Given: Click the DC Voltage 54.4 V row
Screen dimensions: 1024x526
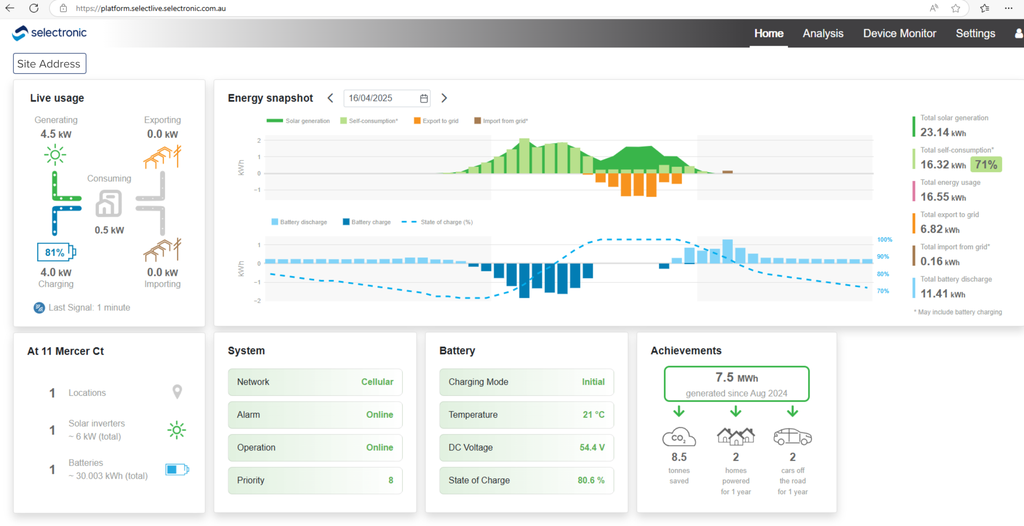Looking at the screenshot, I should click(526, 448).
